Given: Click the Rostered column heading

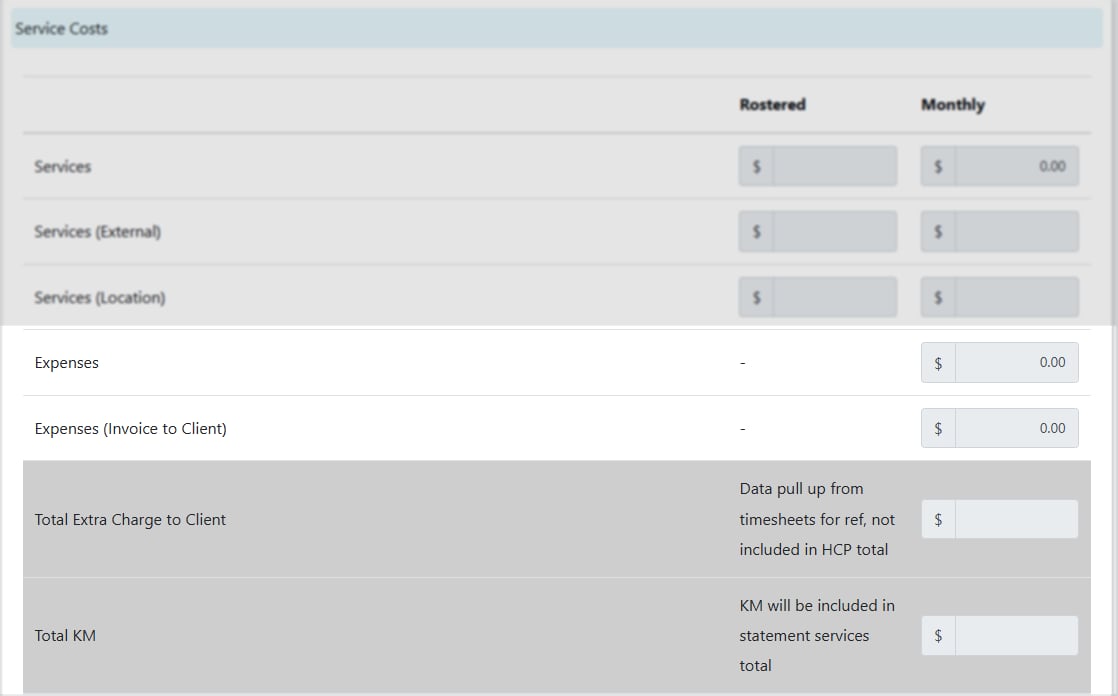Looking at the screenshot, I should pos(772,105).
